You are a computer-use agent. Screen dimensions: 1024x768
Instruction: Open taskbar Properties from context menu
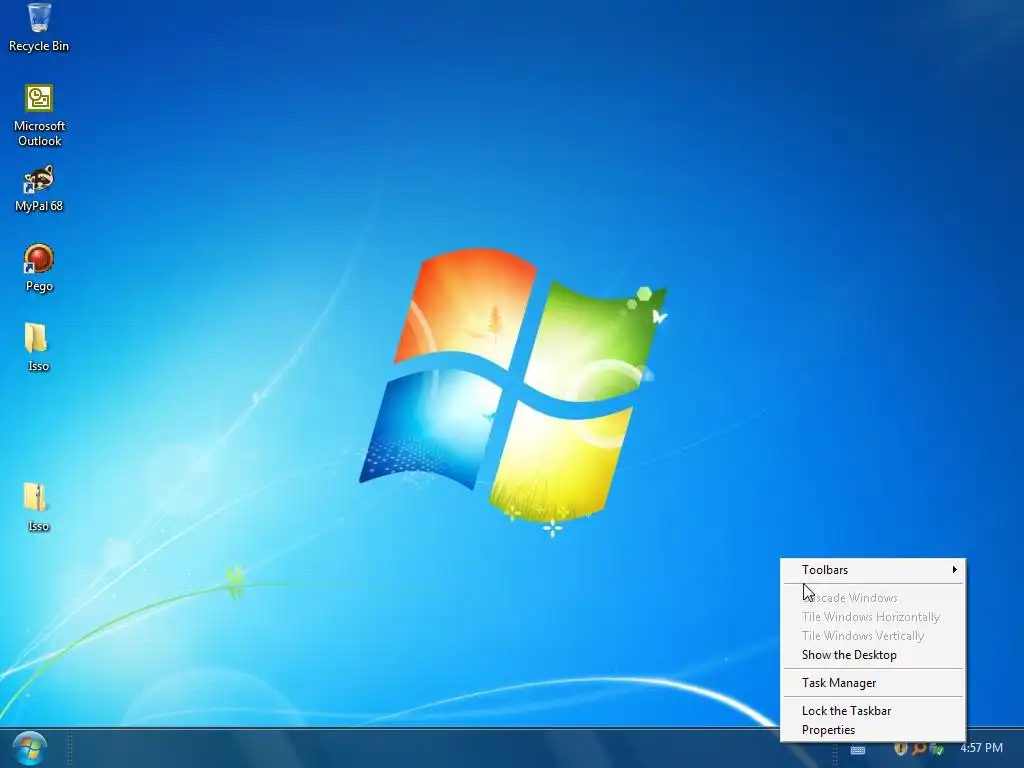pos(873,730)
